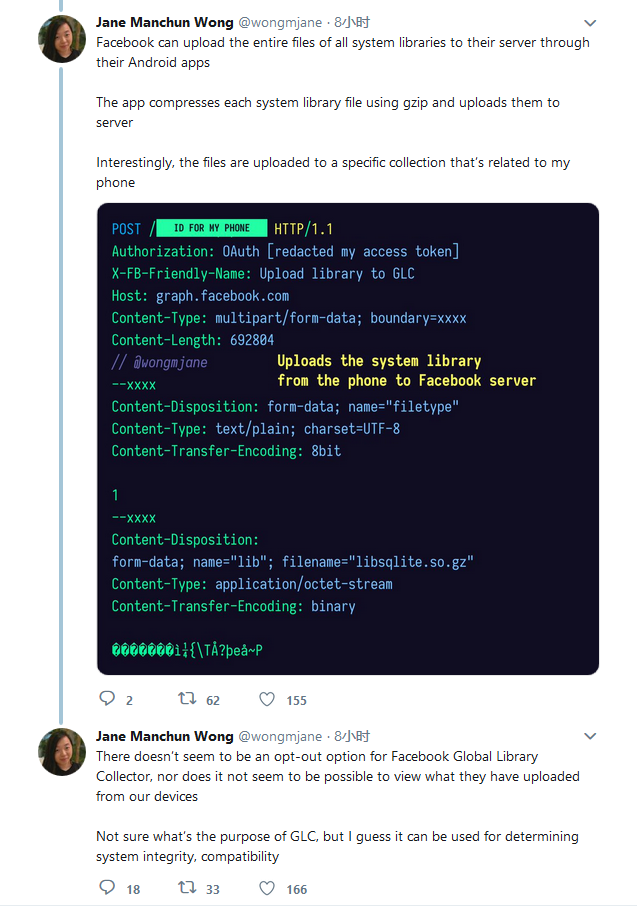Like the first tweet with 155 likes

pos(267,699)
